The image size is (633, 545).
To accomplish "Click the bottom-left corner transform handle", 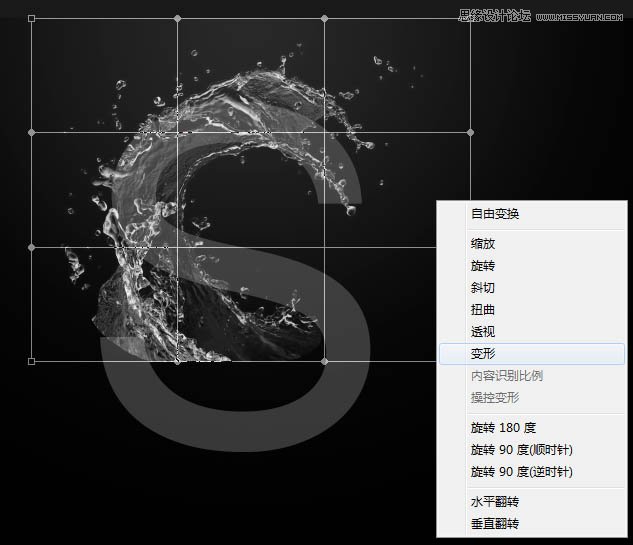I will click(x=32, y=361).
